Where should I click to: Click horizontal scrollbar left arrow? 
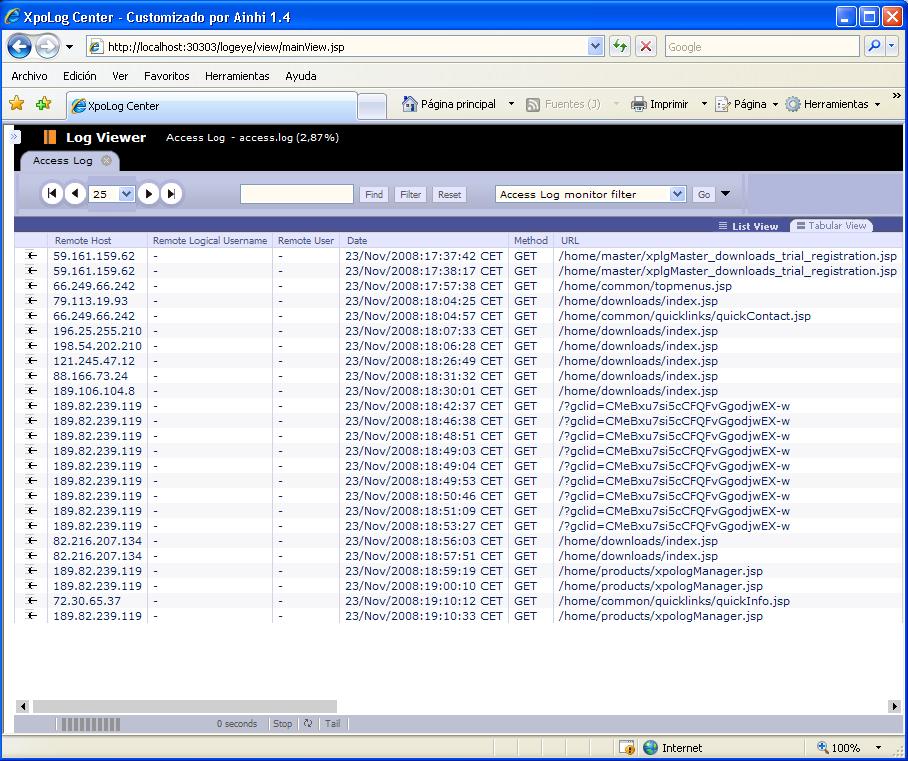click(x=23, y=706)
